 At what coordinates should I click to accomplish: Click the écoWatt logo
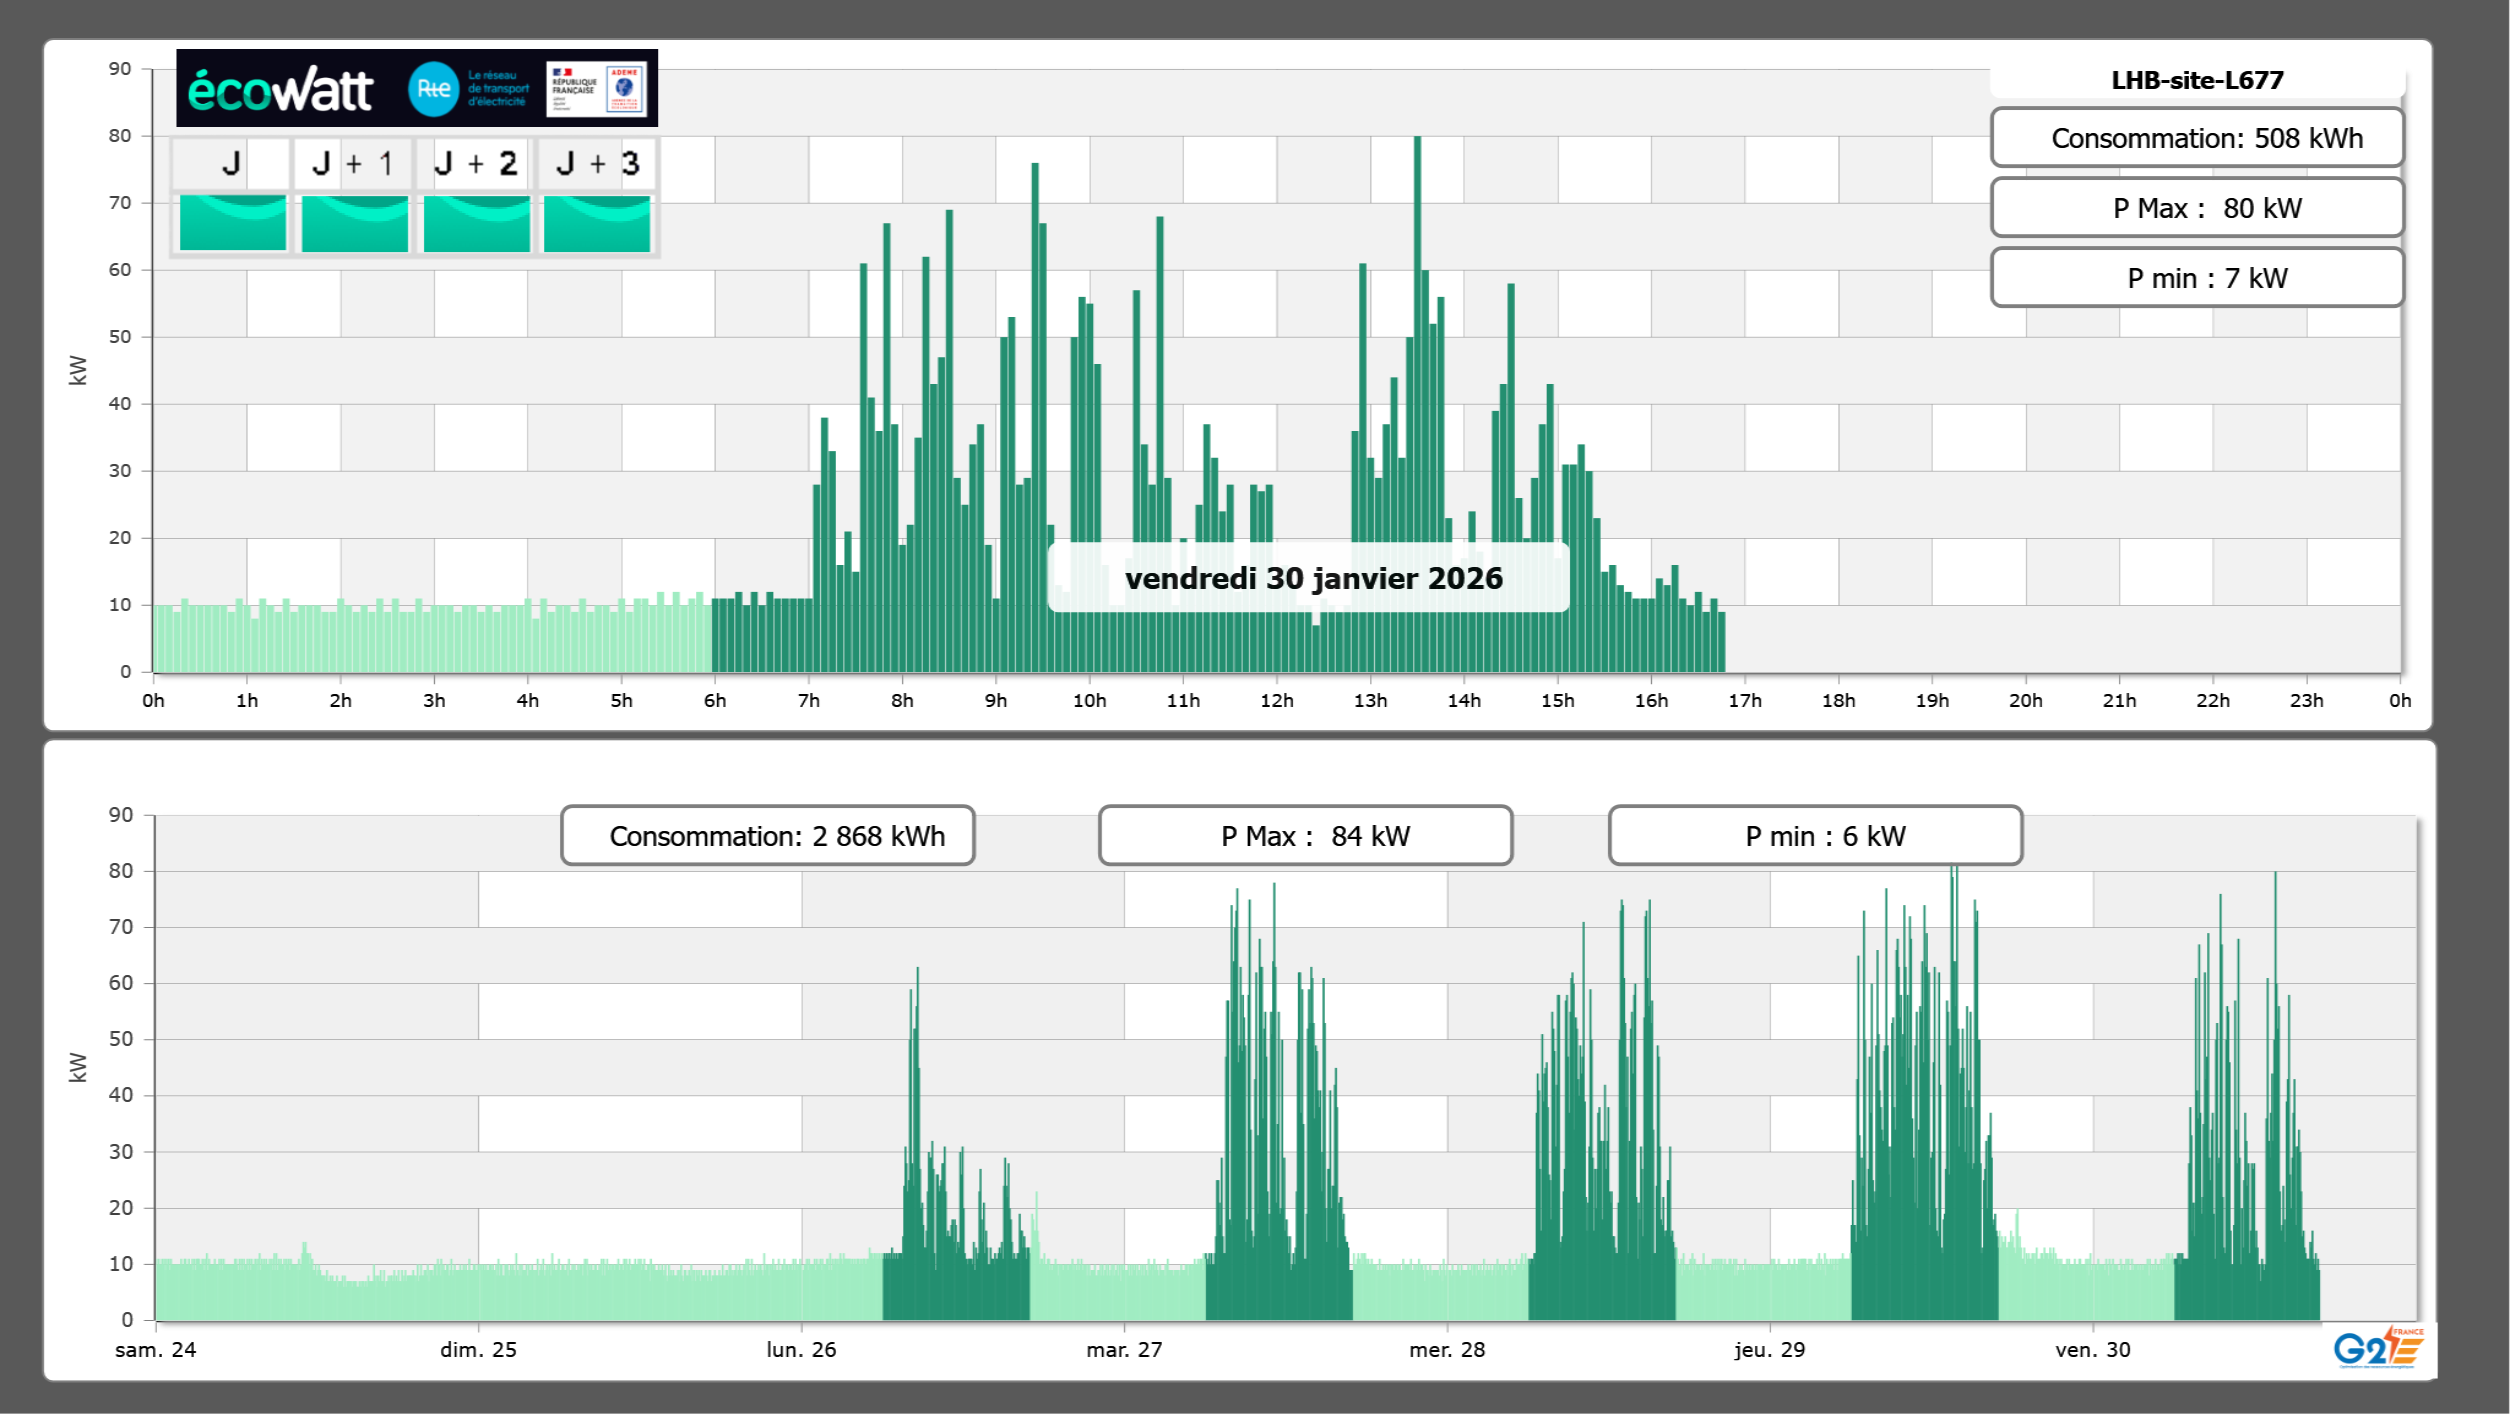coord(280,90)
